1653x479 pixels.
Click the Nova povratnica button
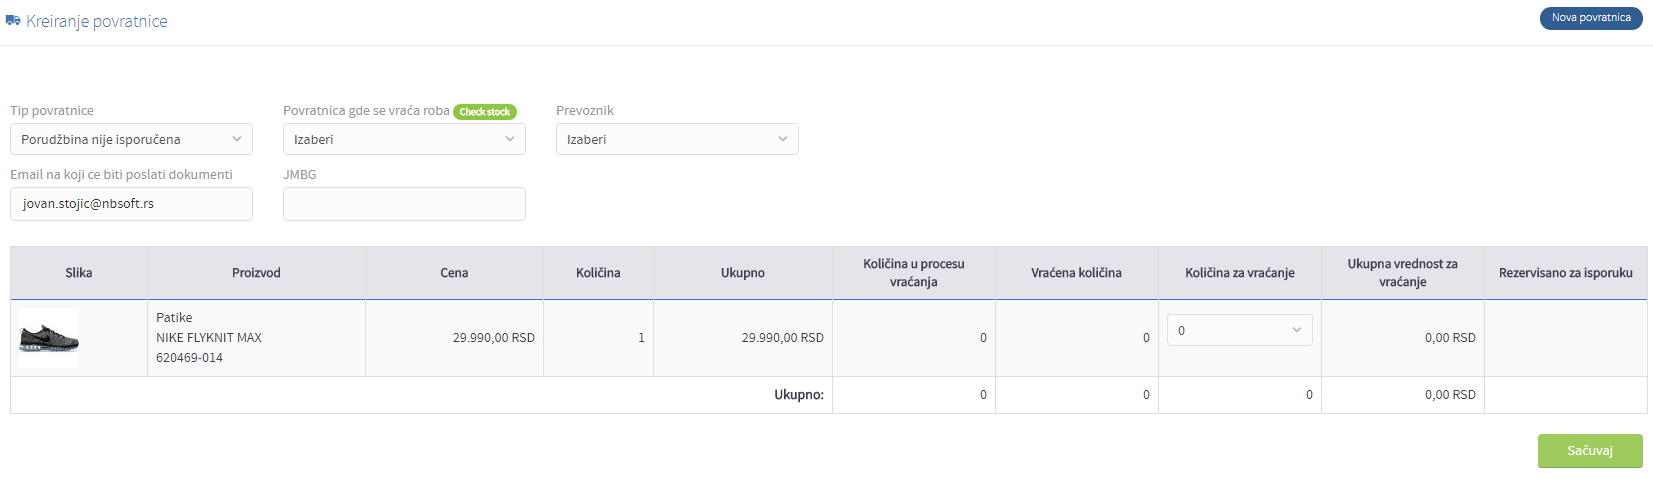(1591, 18)
